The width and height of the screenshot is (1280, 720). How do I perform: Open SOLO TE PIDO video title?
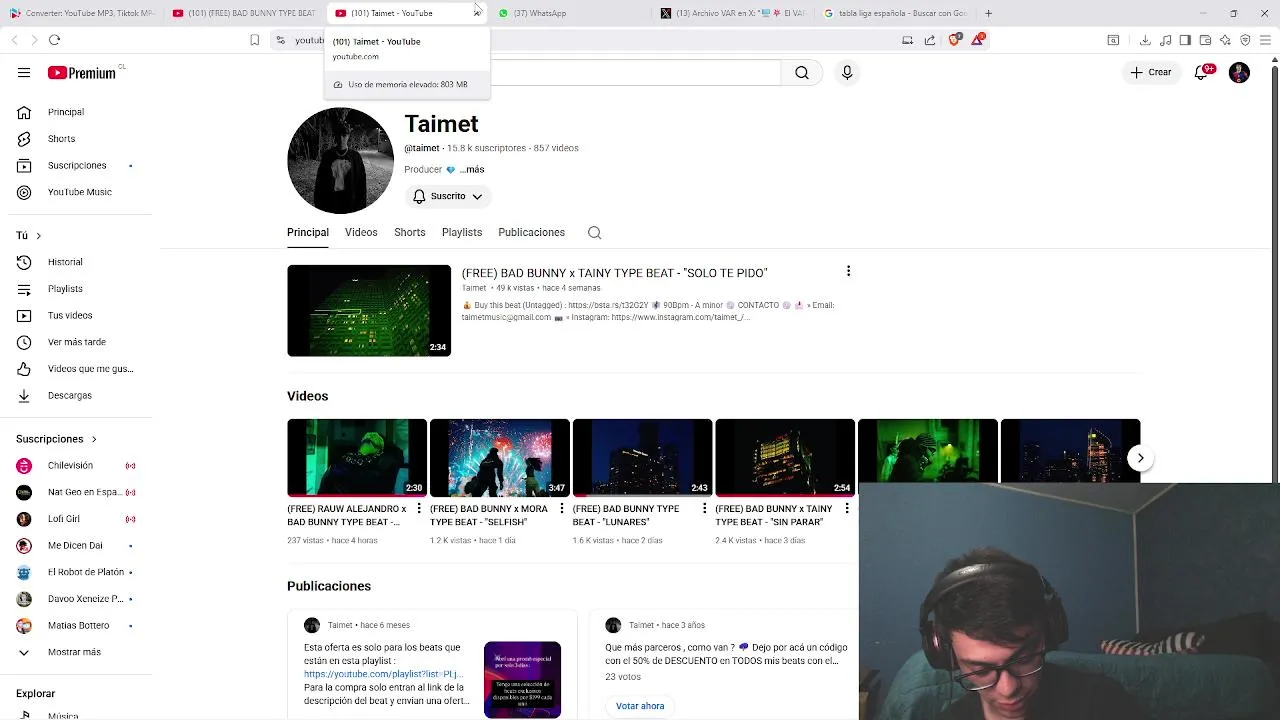click(614, 273)
